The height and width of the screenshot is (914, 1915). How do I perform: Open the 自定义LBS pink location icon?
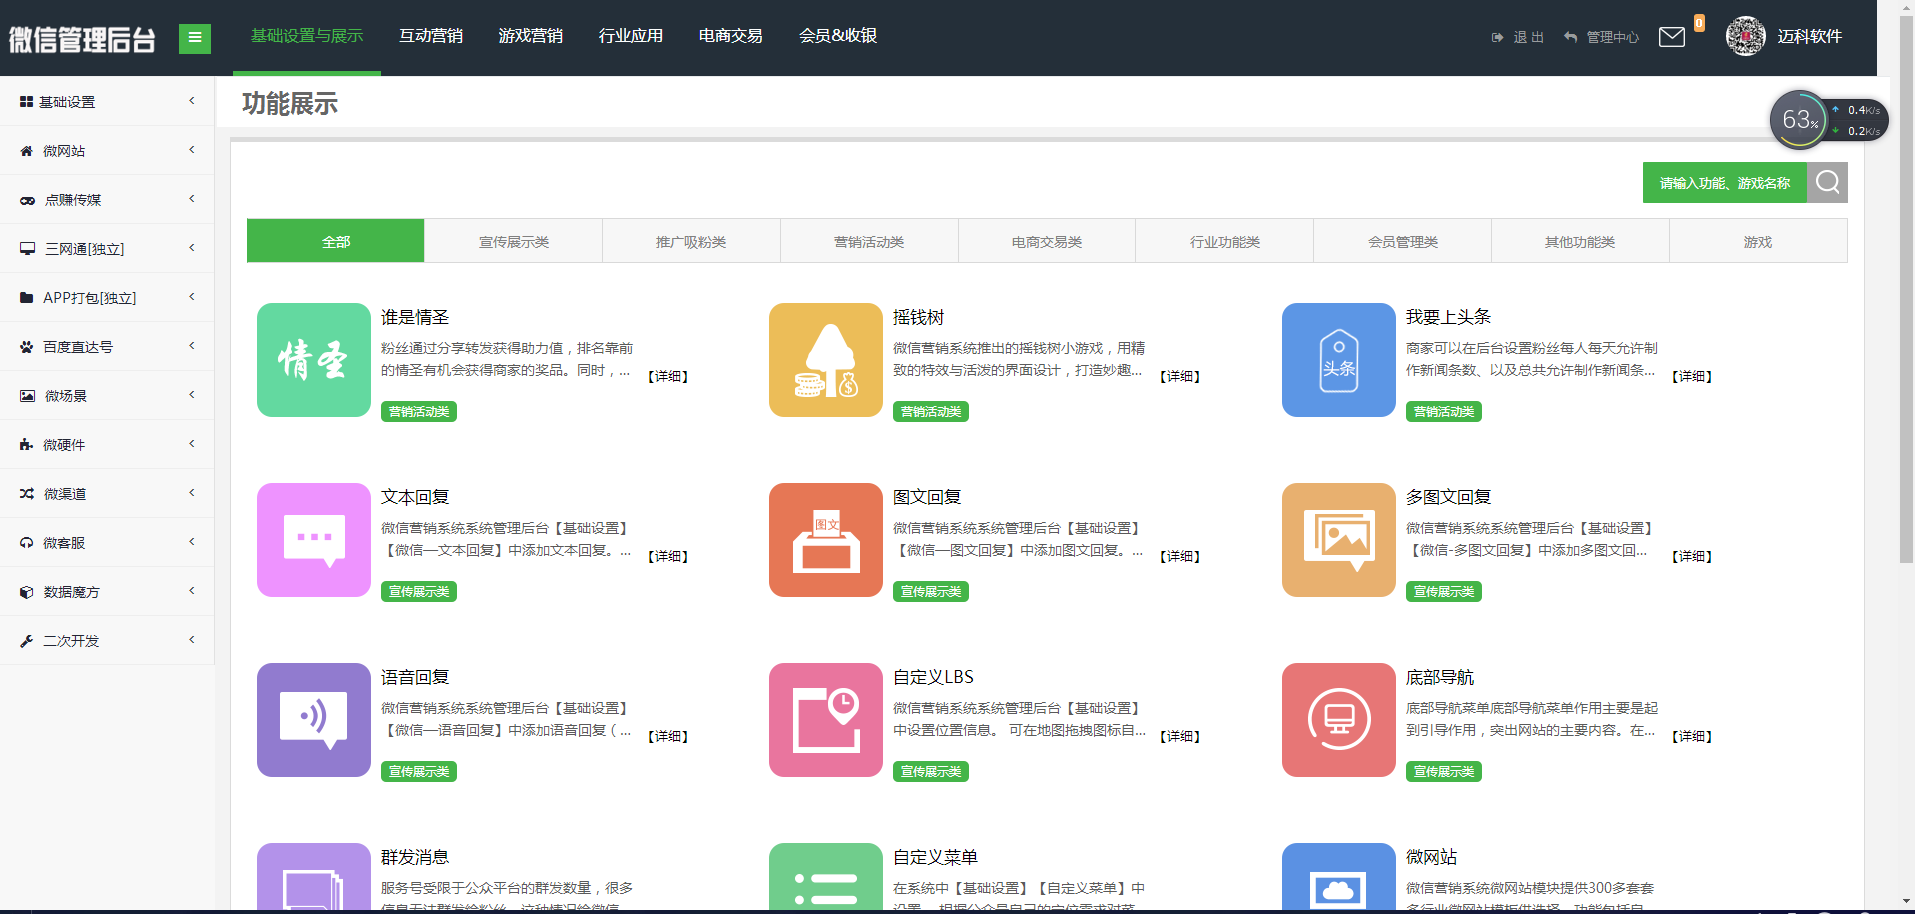tap(826, 720)
